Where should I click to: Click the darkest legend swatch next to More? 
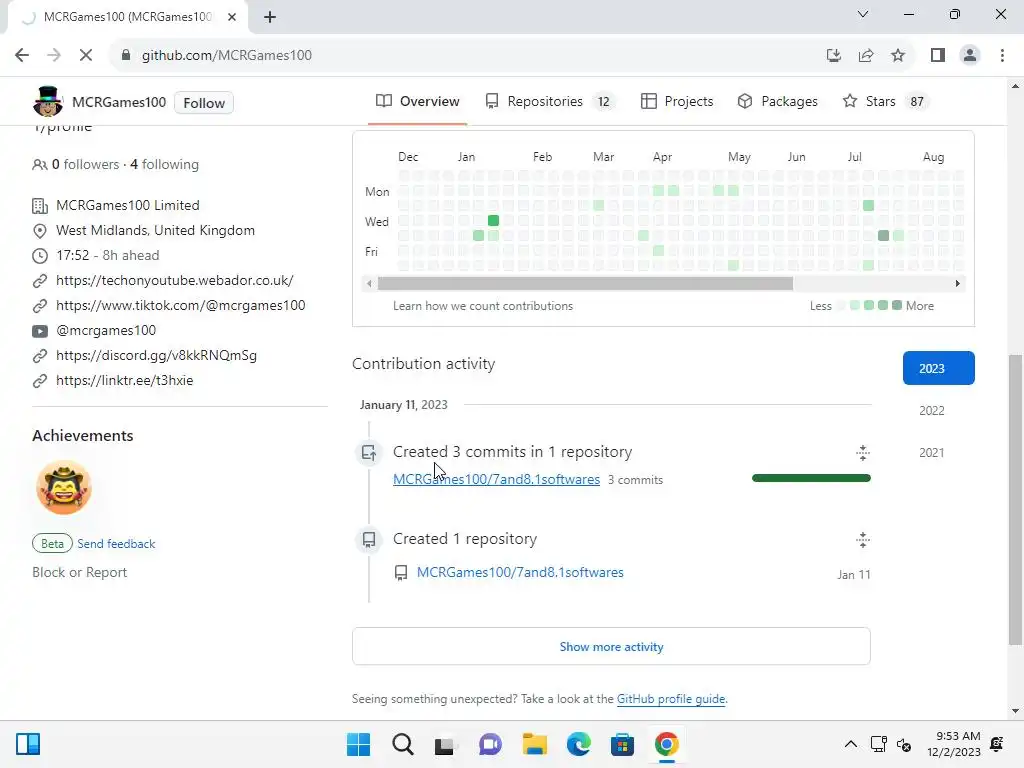point(897,305)
